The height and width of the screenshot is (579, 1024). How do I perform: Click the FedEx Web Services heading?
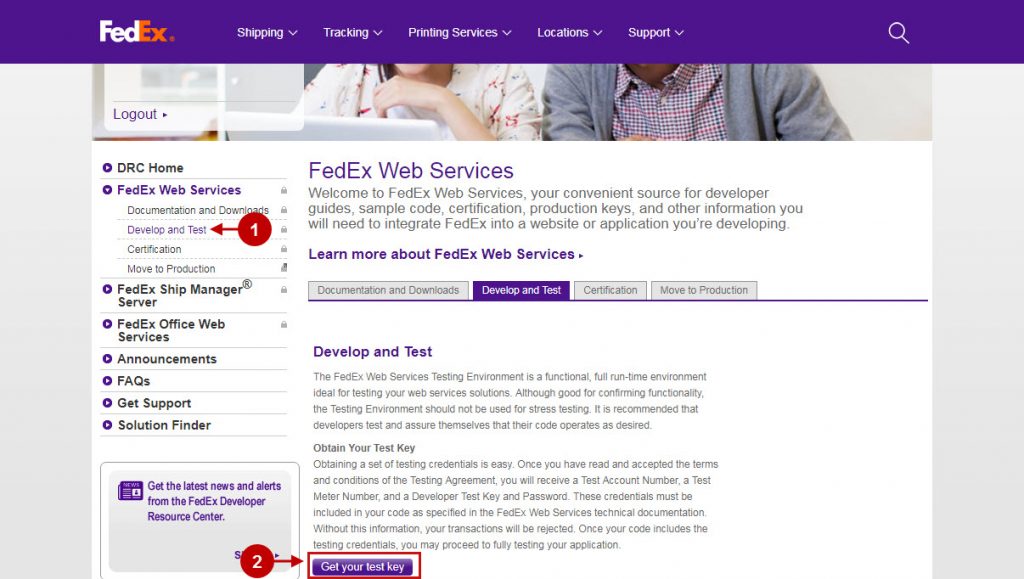tap(411, 170)
